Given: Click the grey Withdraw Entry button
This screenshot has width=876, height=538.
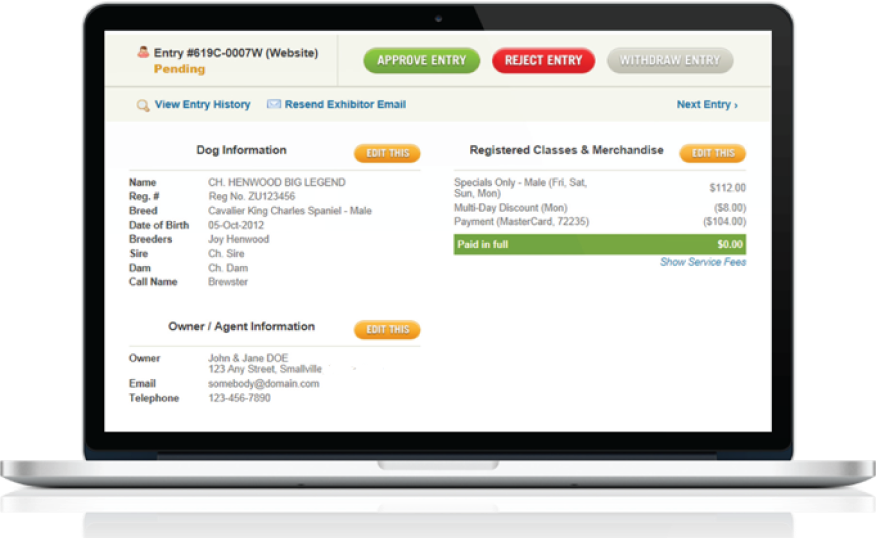Looking at the screenshot, I should click(x=670, y=61).
